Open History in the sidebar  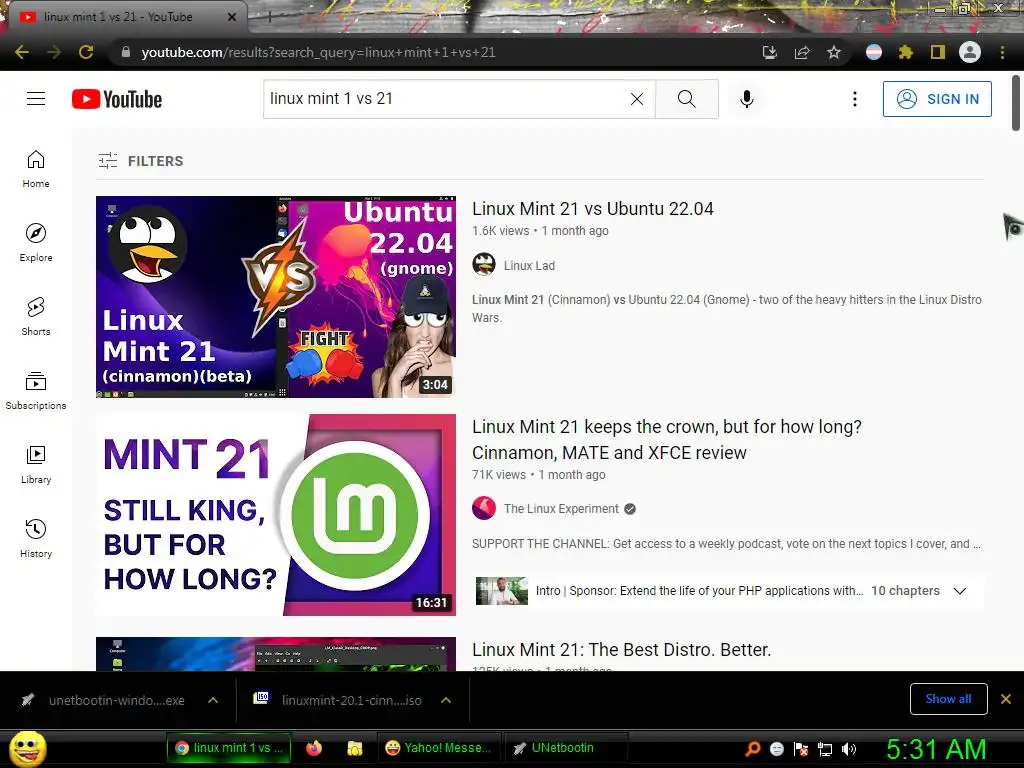(36, 538)
